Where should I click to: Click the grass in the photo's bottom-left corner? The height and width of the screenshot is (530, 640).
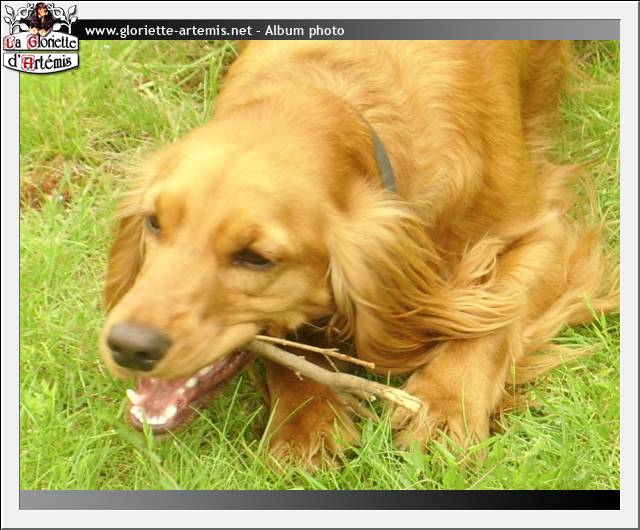click(50, 460)
